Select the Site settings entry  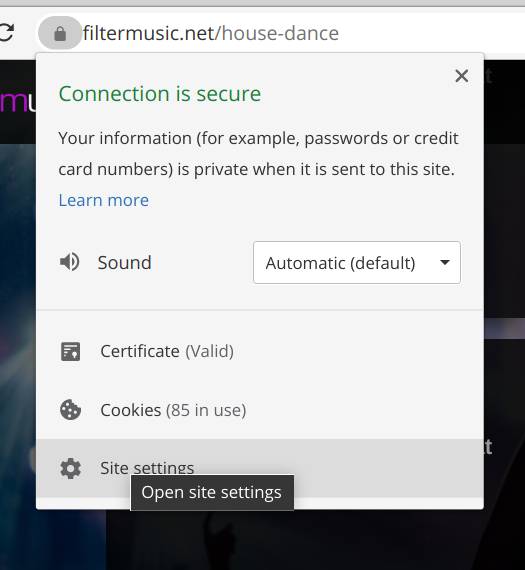click(x=260, y=468)
